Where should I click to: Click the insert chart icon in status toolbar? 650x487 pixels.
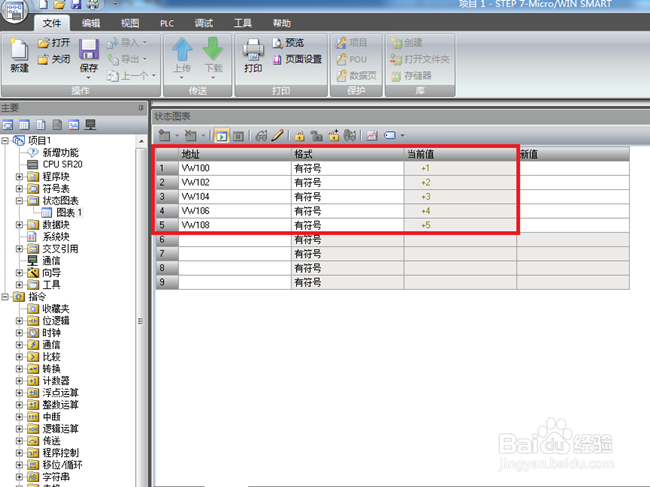(165, 136)
